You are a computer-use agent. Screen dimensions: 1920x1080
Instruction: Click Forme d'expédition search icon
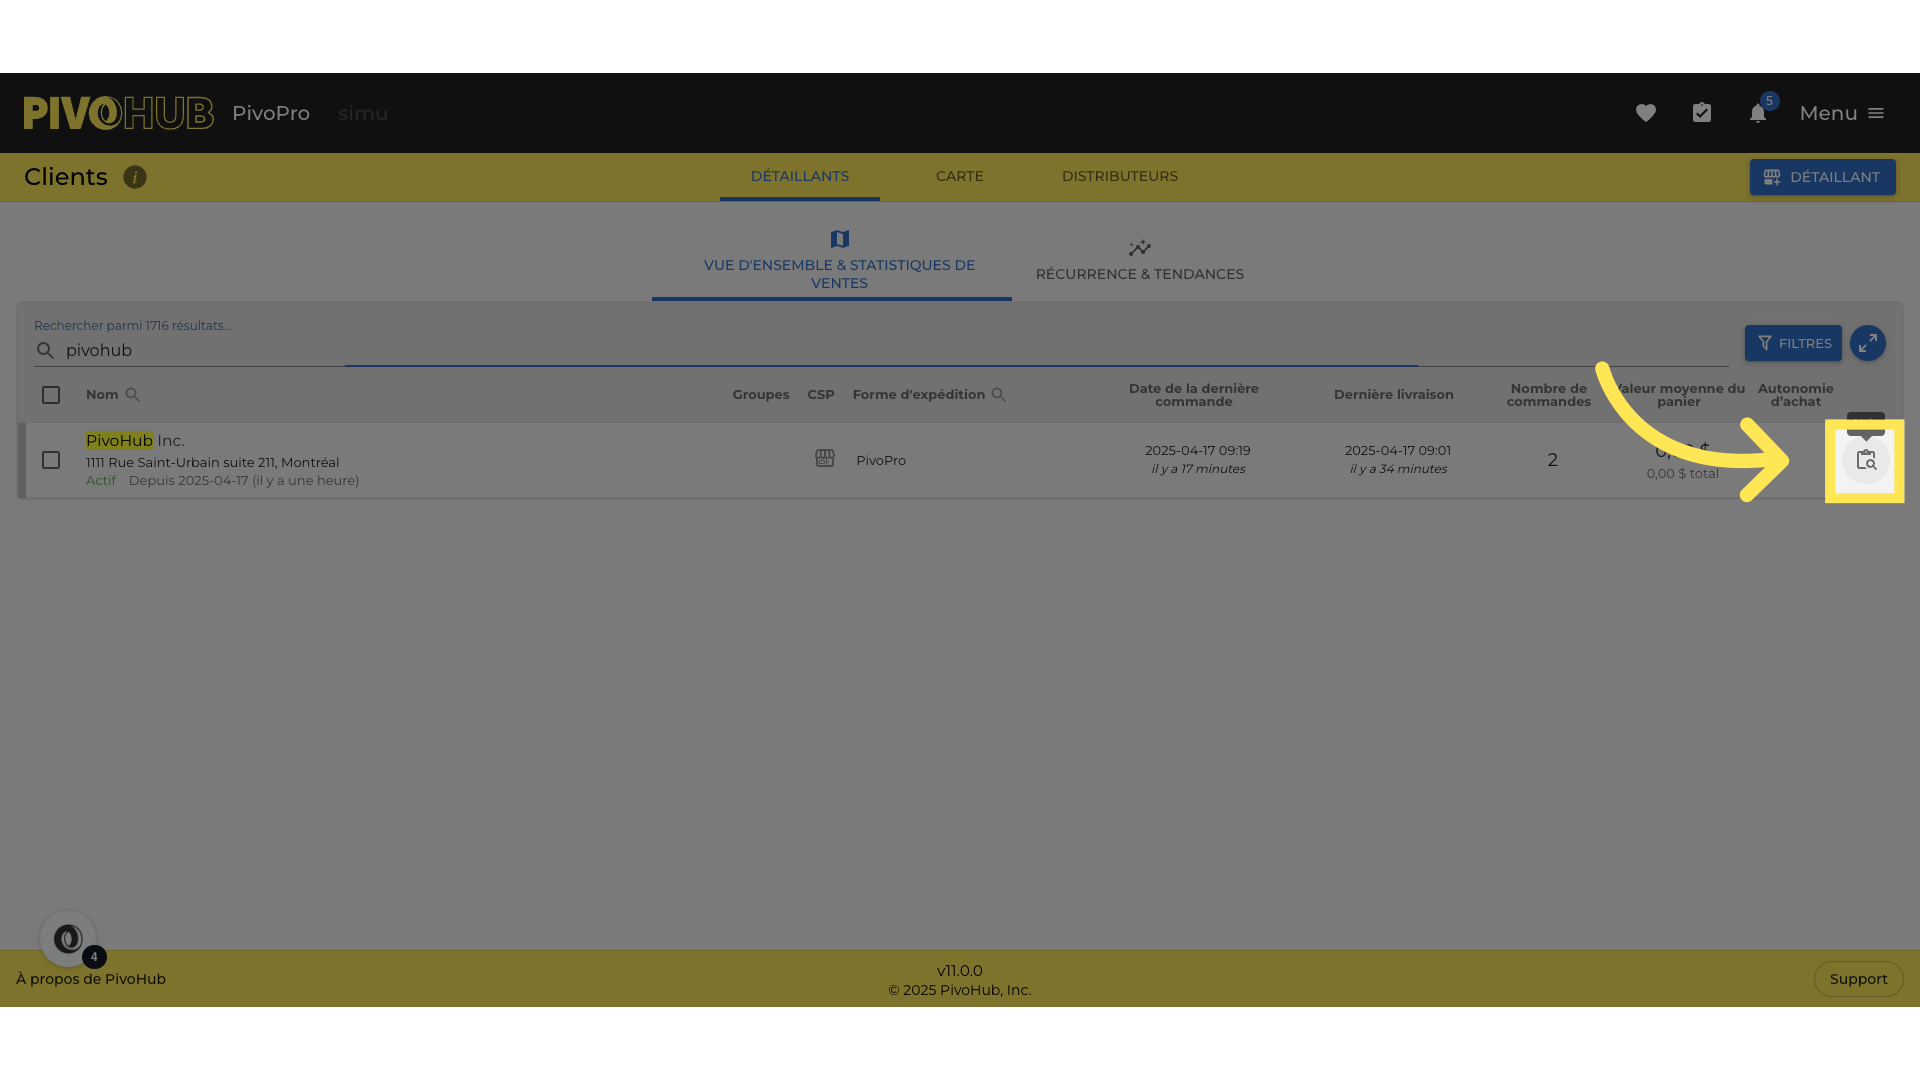point(998,395)
